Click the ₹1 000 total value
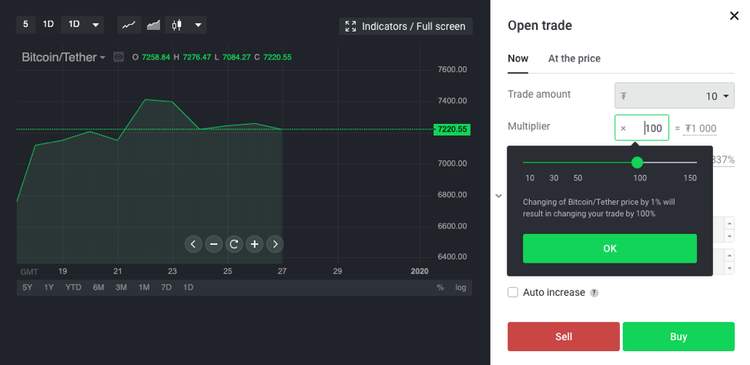Screen dimensions: 750x365 click(700, 128)
